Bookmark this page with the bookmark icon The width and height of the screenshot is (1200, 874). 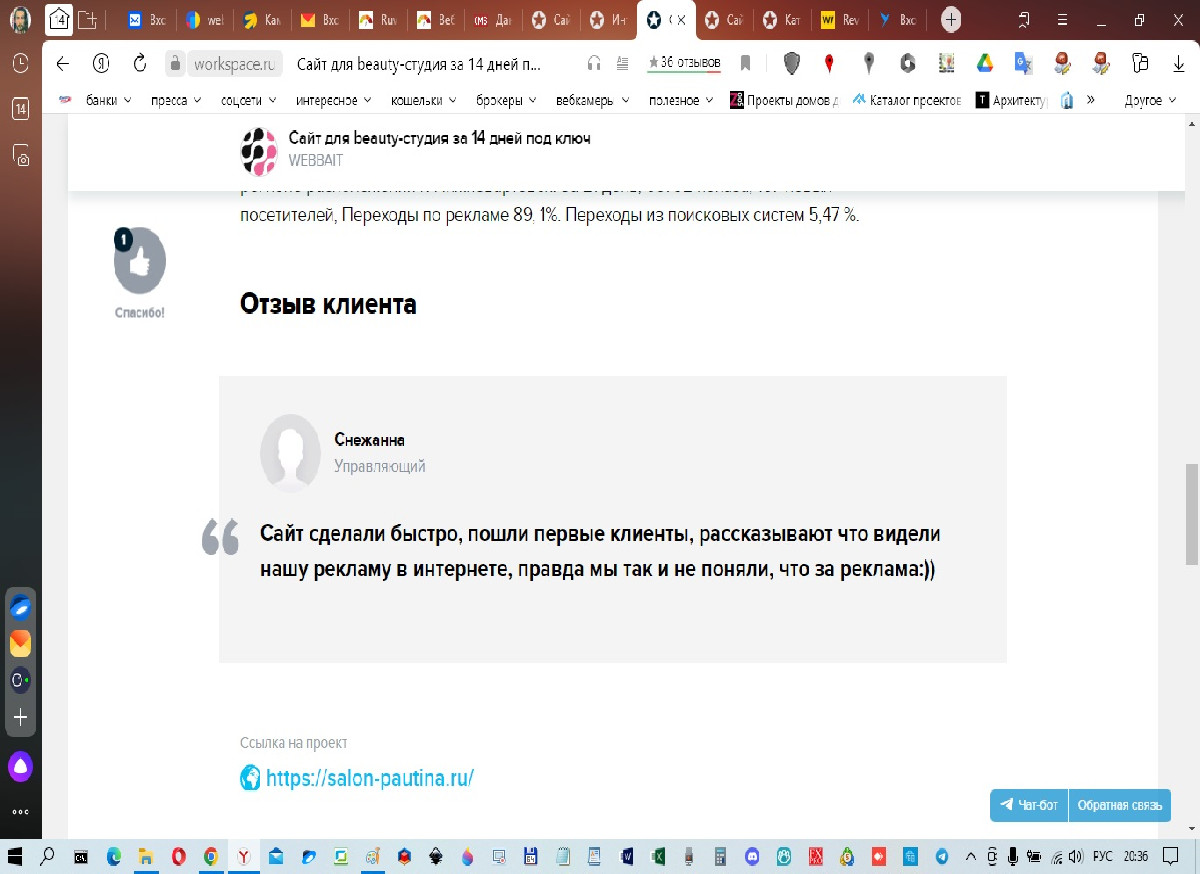[745, 64]
